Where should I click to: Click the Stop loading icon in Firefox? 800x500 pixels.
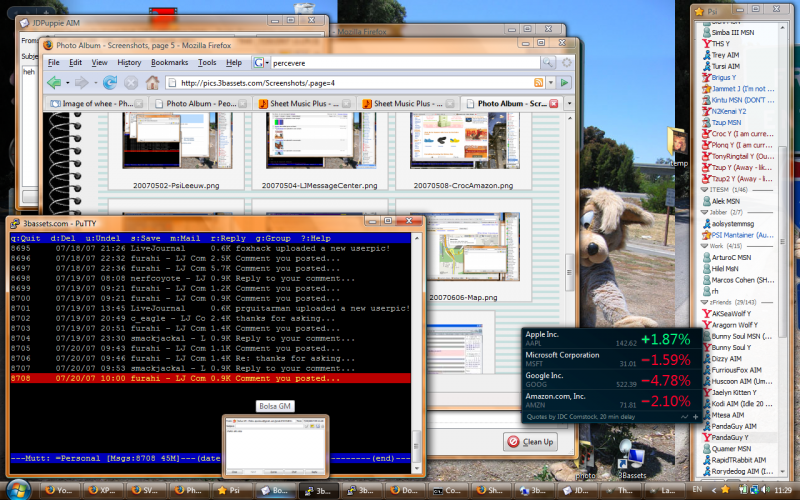tap(131, 82)
